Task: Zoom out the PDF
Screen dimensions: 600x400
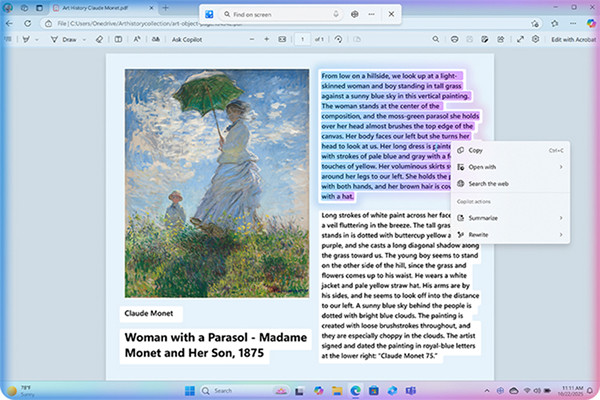Action: 252,39
